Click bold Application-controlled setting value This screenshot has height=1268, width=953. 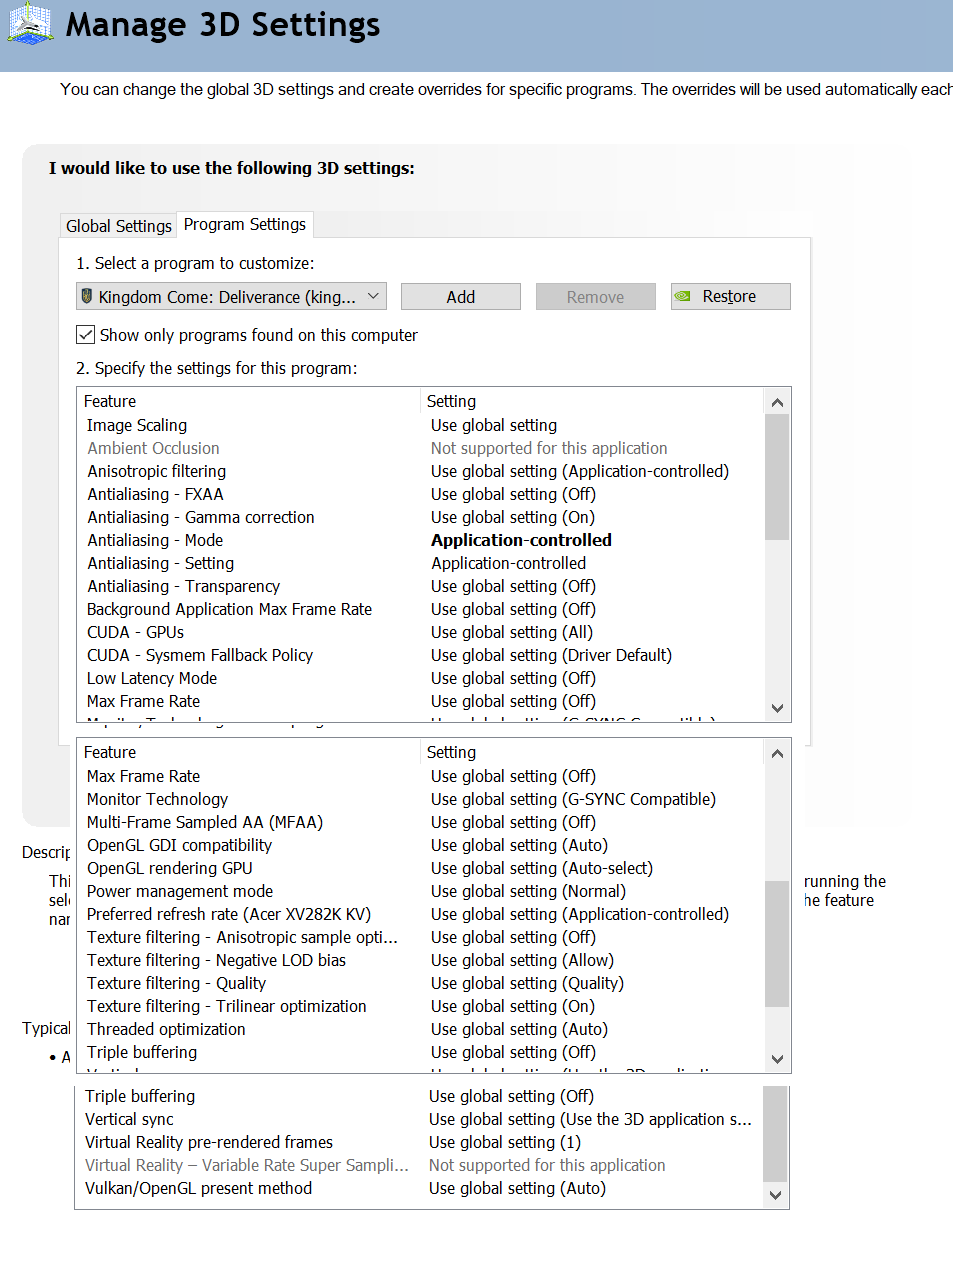(x=521, y=540)
